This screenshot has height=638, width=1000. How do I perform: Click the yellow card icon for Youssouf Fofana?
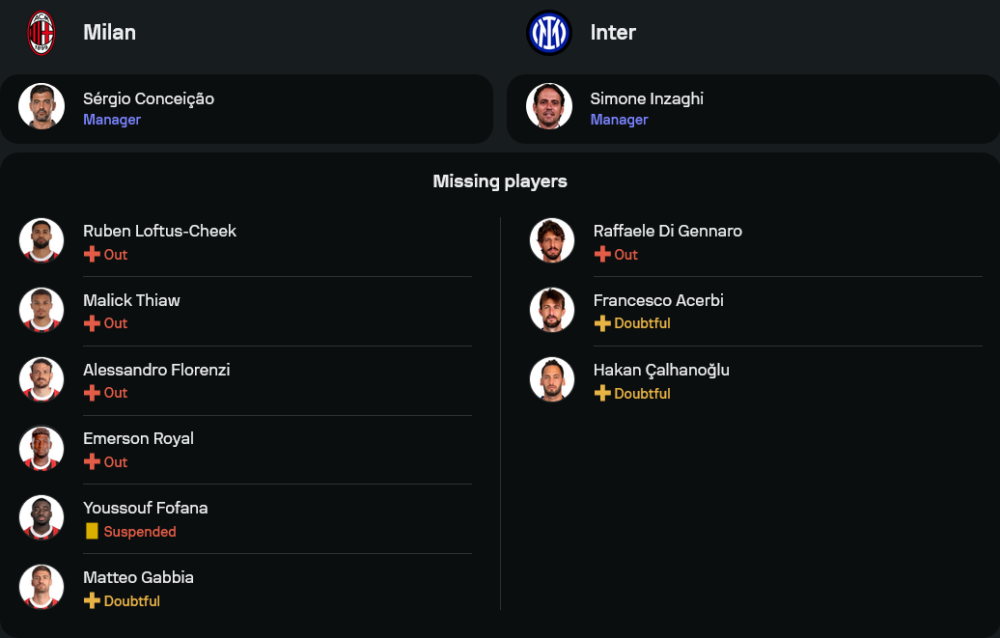coord(92,532)
